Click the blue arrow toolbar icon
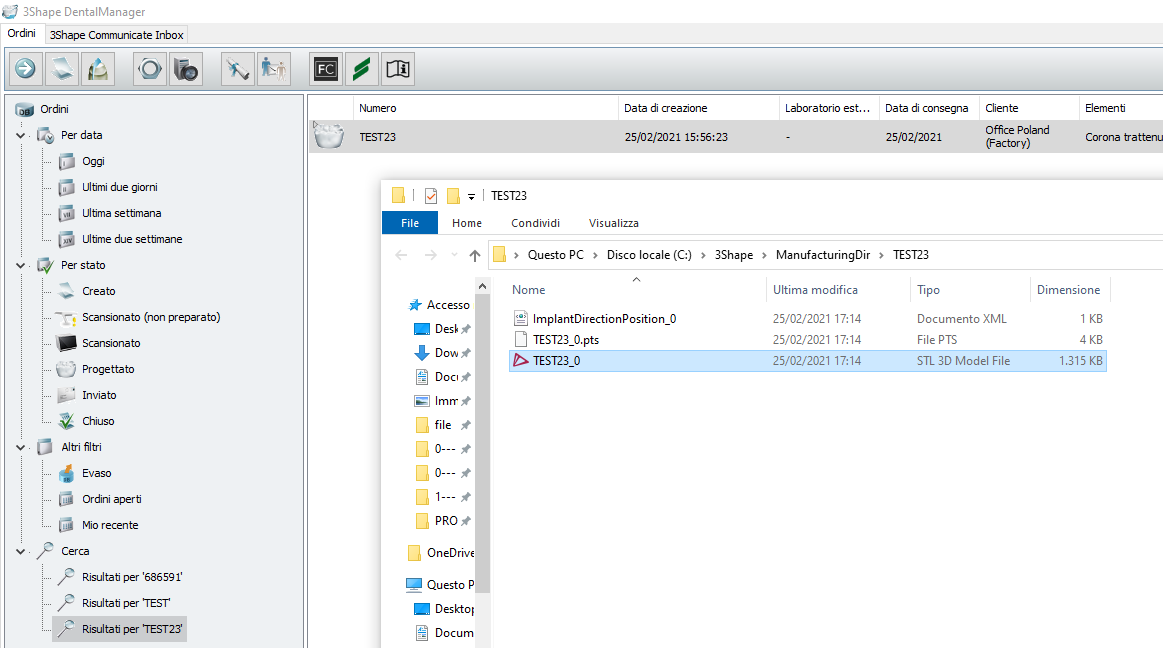 [x=25, y=69]
